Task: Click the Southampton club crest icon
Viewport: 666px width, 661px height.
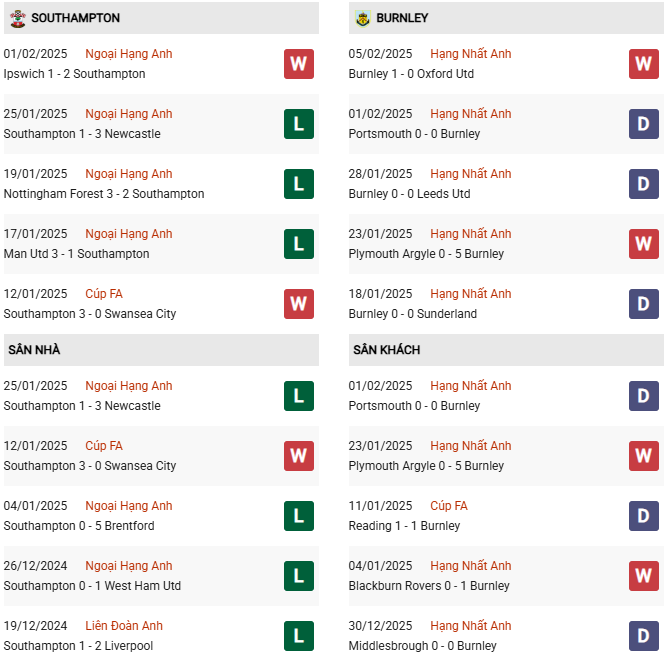Action: click(x=16, y=18)
